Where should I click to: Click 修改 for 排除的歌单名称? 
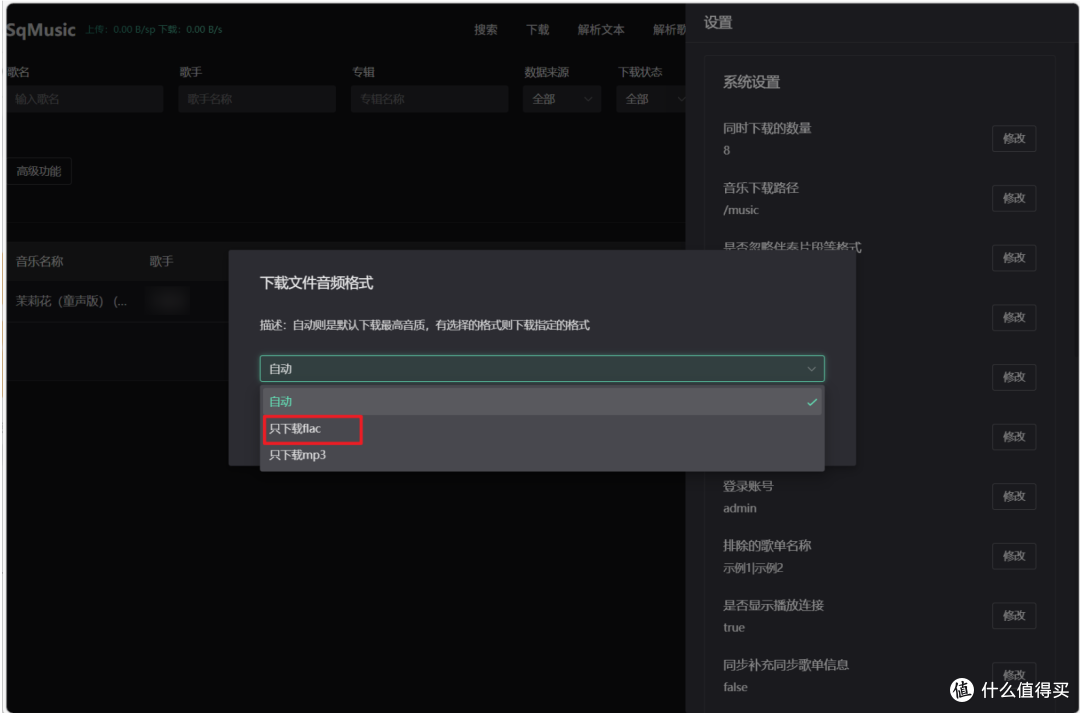[x=1014, y=556]
